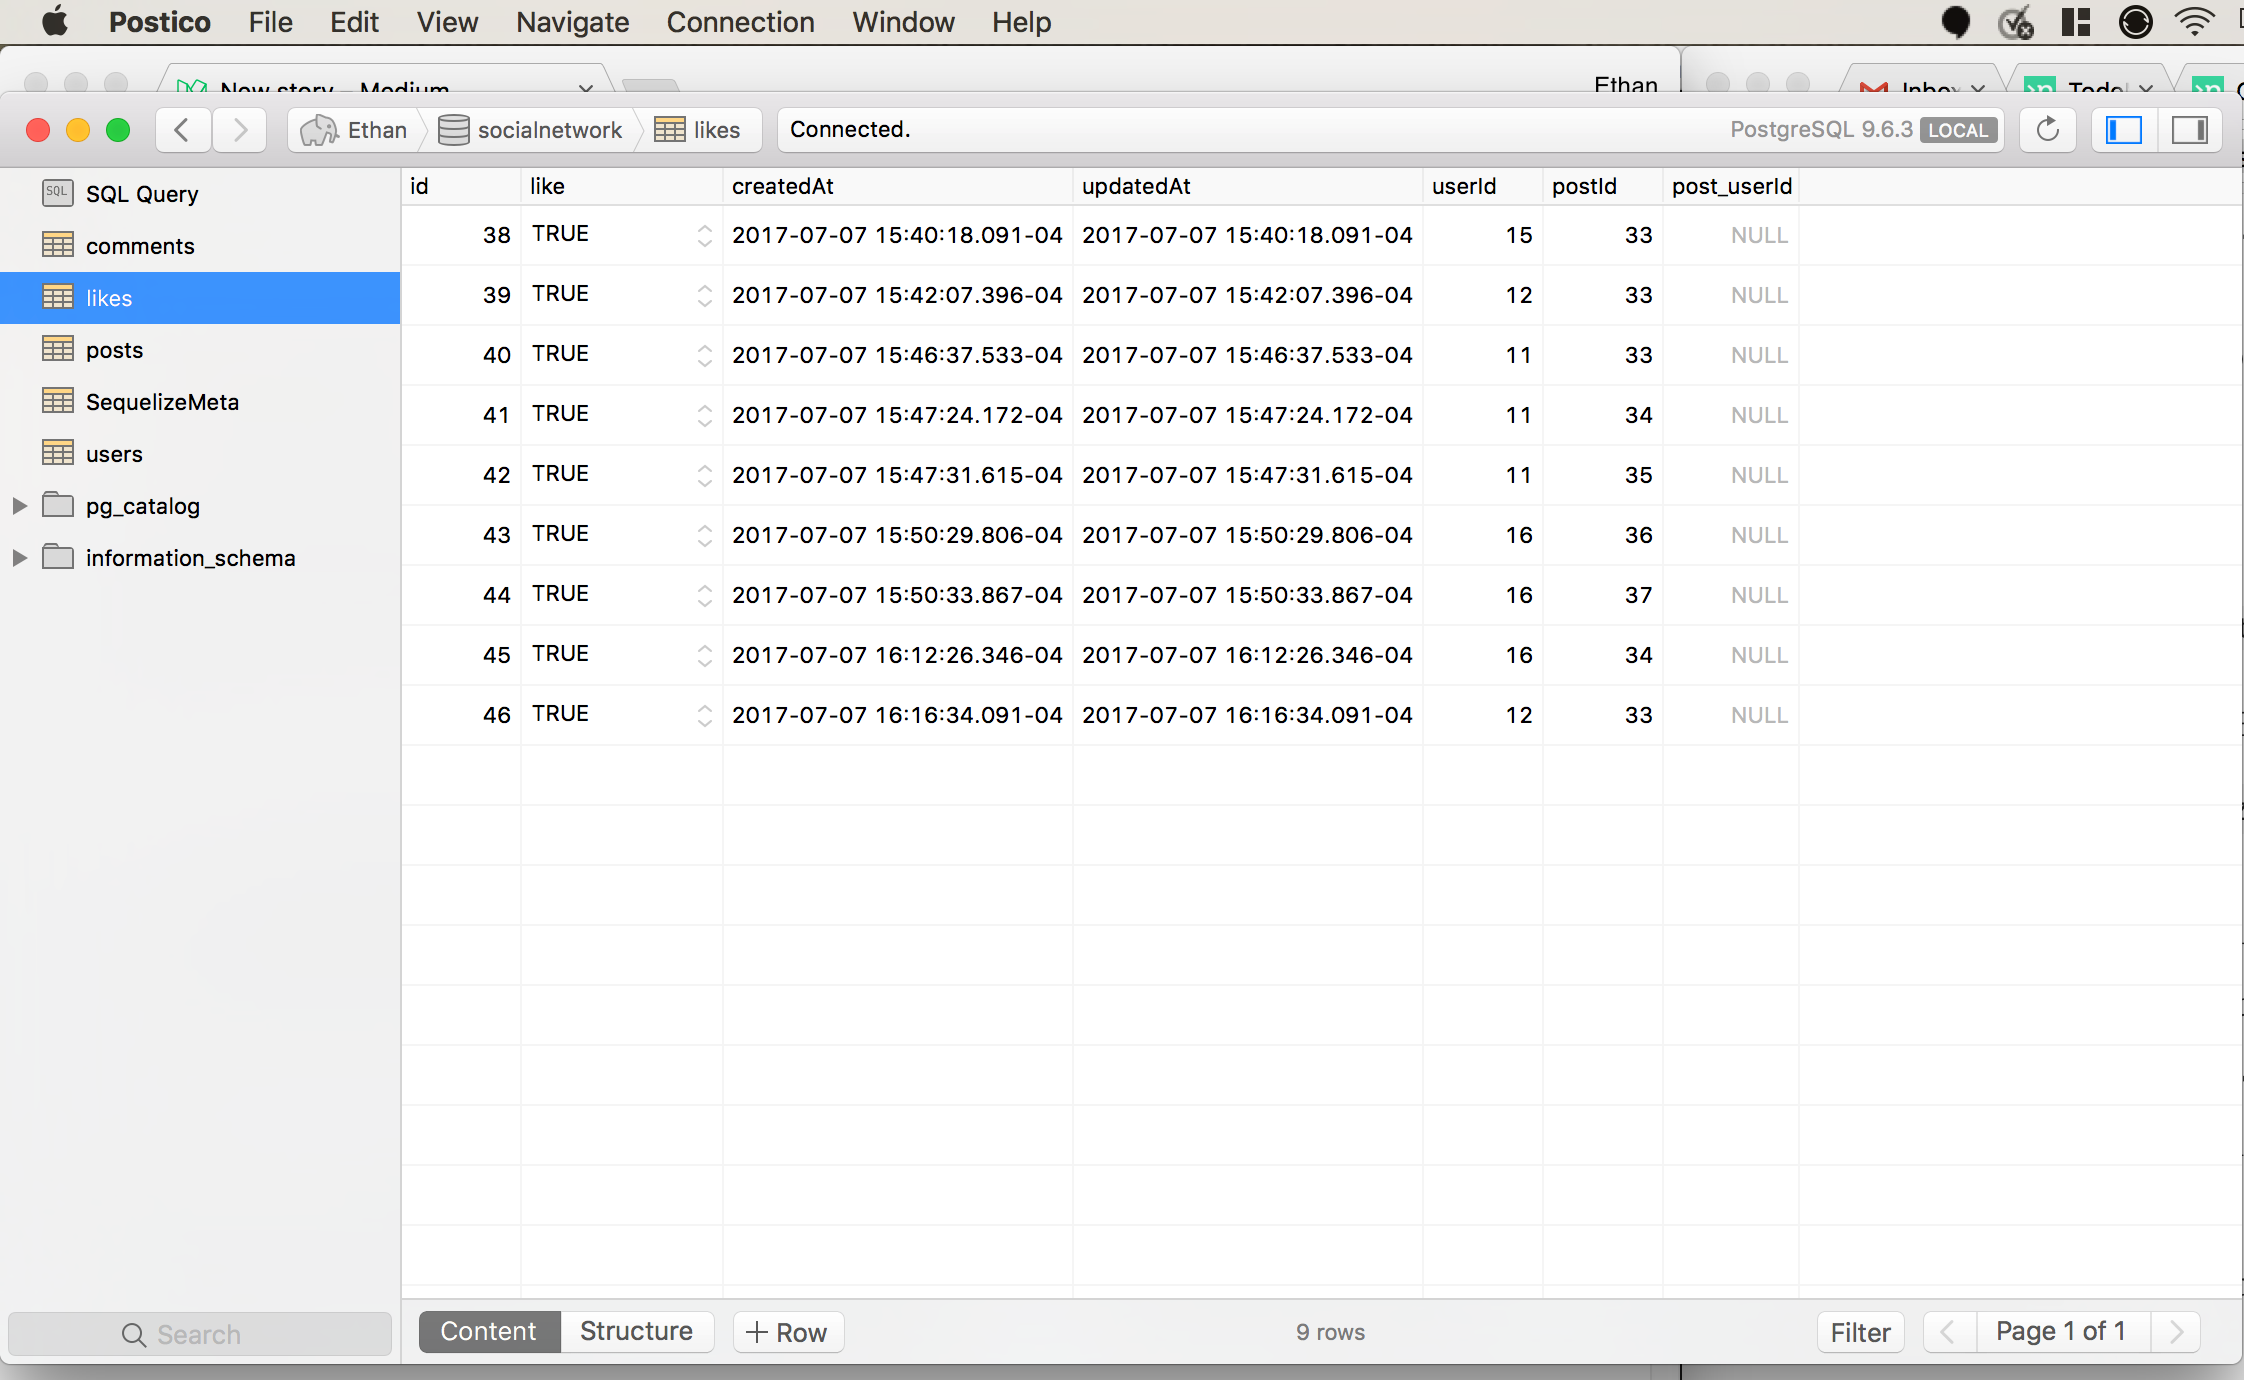Toggle the right sidebar panel icon
The height and width of the screenshot is (1380, 2244).
[2189, 130]
